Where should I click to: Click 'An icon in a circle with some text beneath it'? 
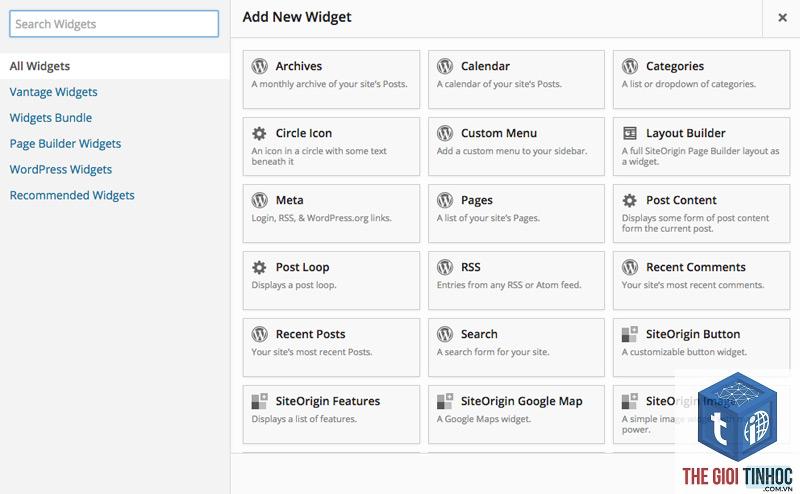click(x=319, y=156)
